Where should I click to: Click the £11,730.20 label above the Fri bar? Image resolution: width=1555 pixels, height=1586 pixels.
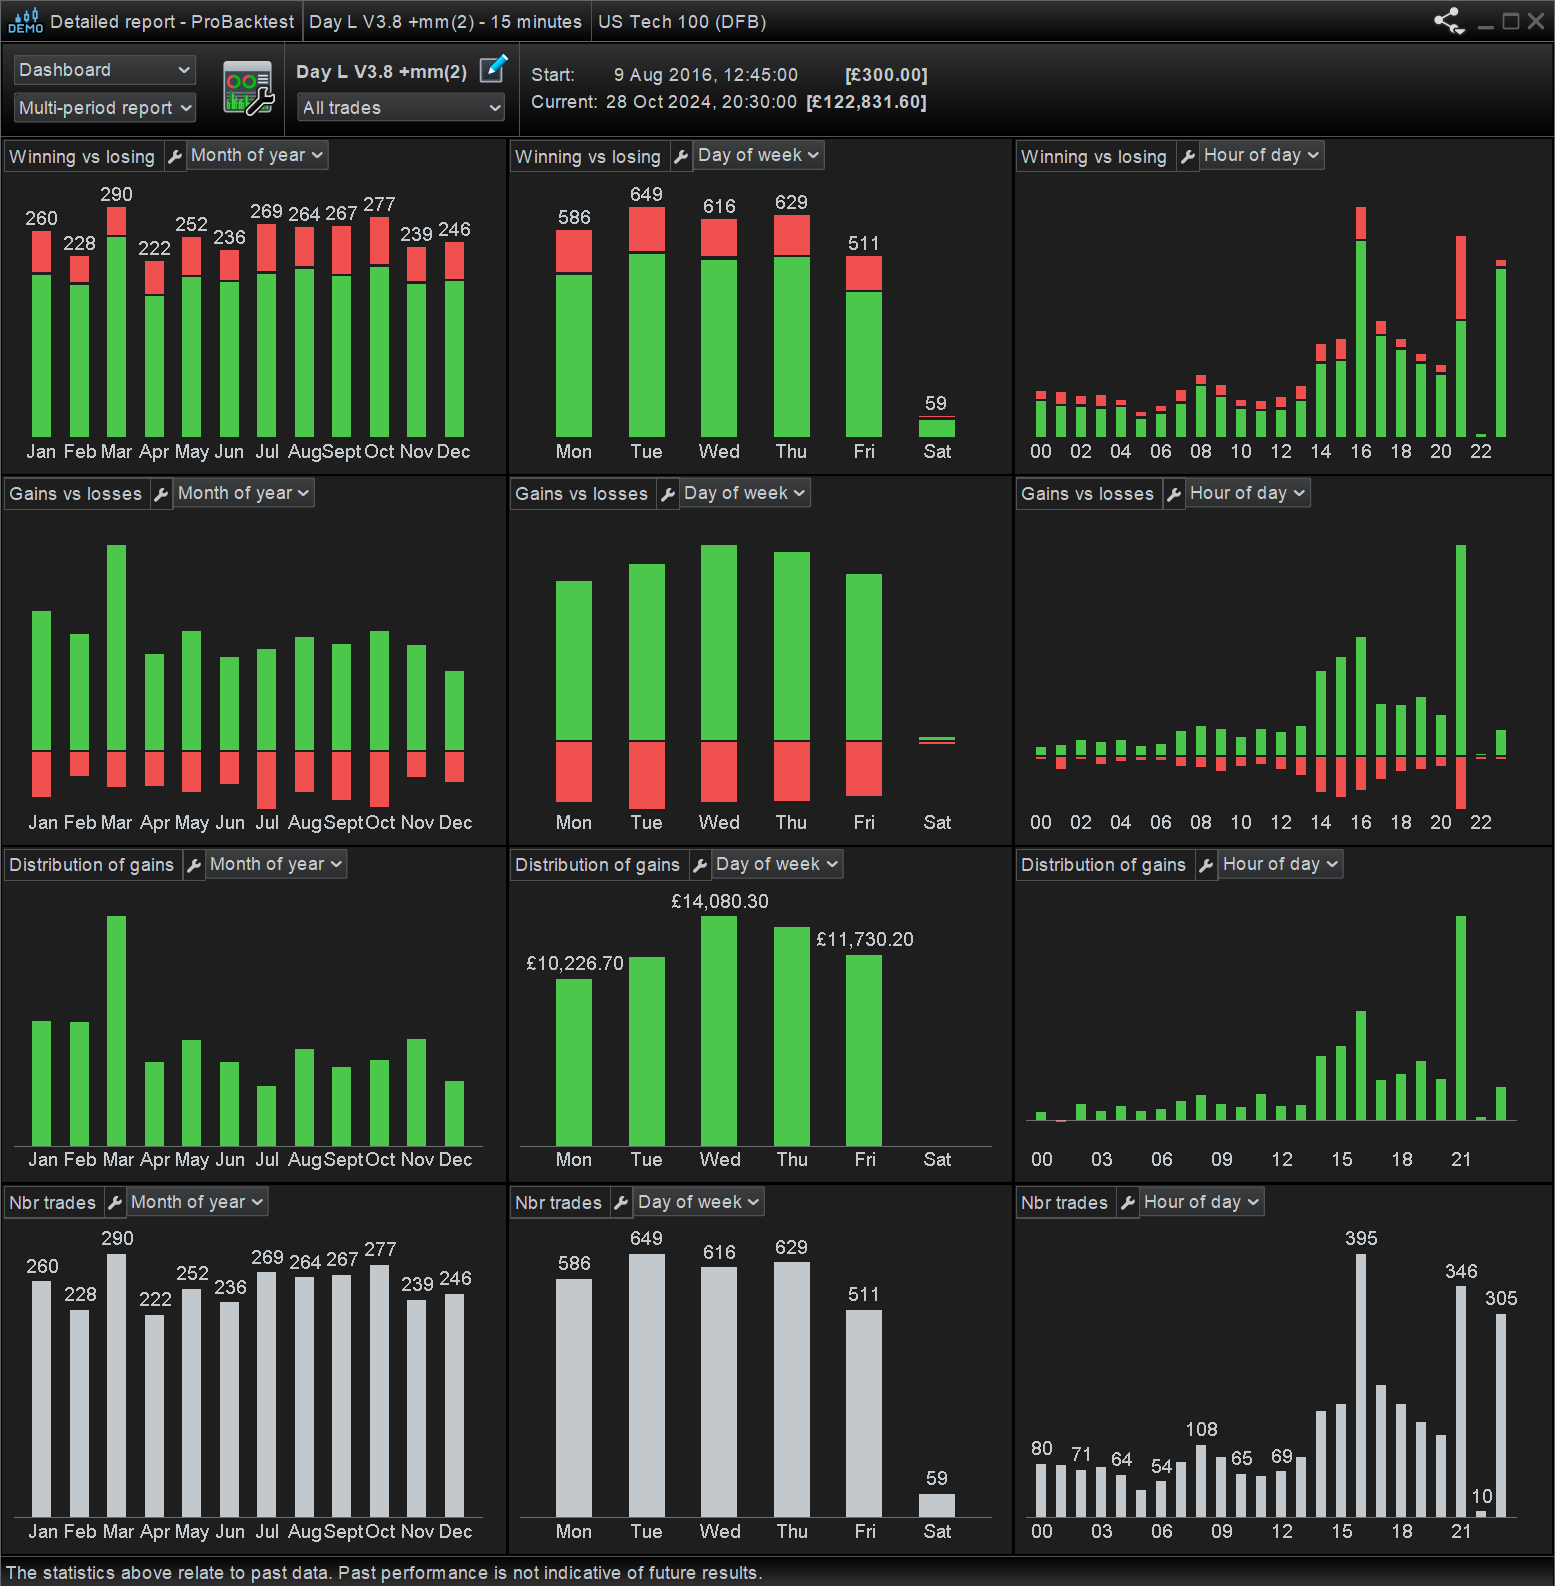[x=865, y=940]
